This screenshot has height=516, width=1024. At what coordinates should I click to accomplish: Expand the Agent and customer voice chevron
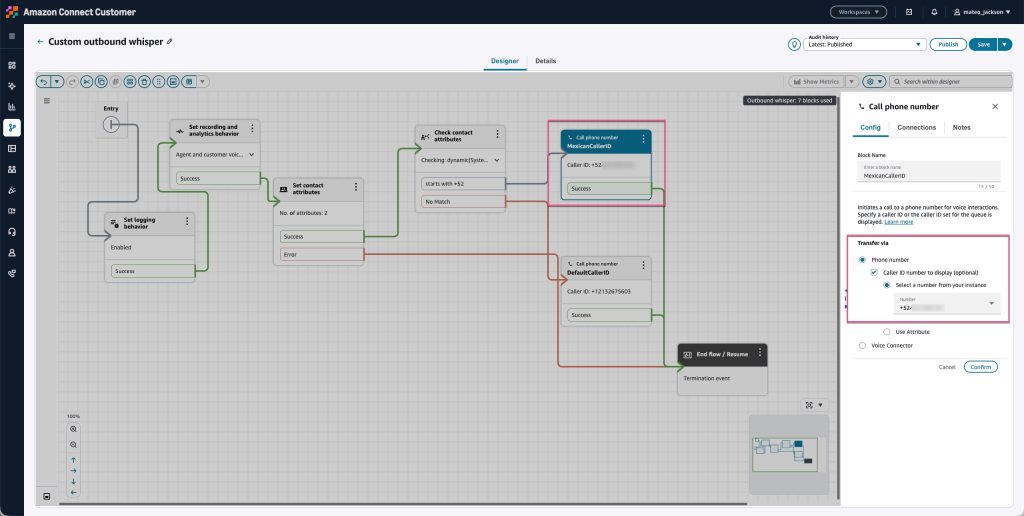click(251, 155)
